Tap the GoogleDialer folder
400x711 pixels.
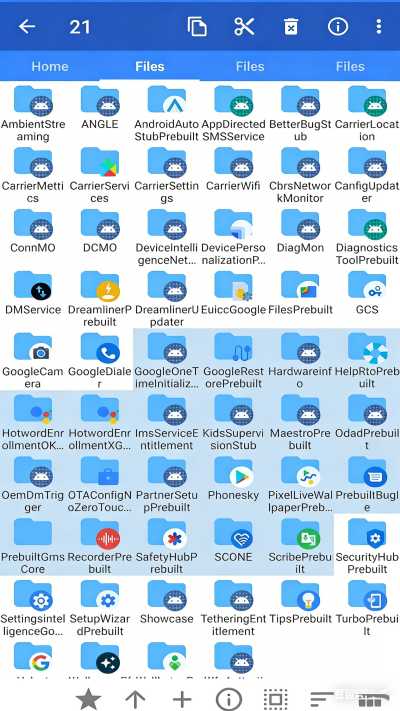(x=99, y=360)
